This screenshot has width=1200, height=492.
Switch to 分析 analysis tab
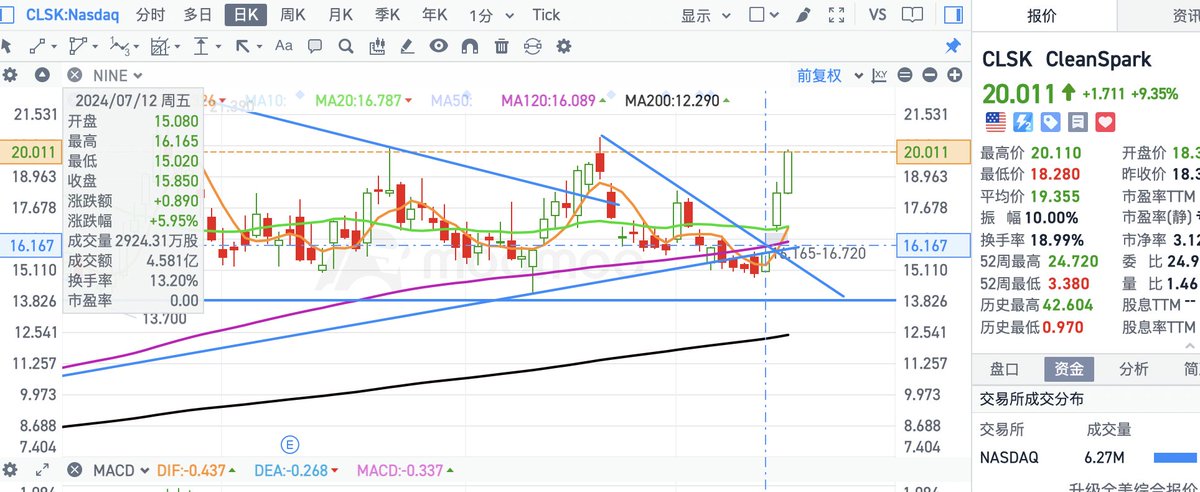(1133, 369)
